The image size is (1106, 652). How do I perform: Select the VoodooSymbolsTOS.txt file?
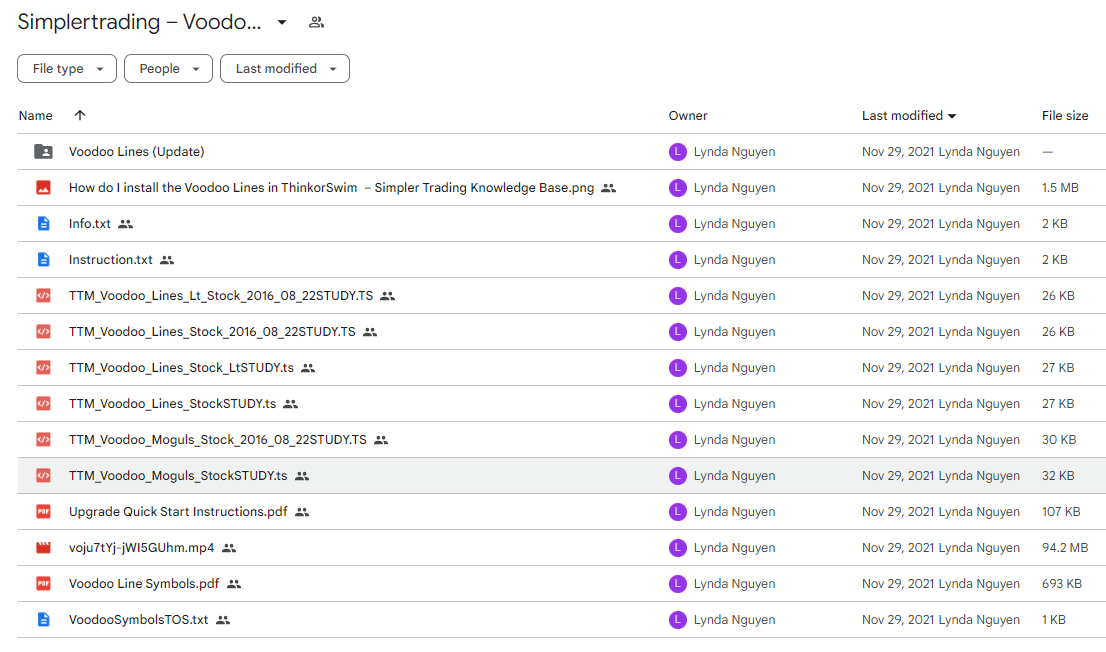138,620
